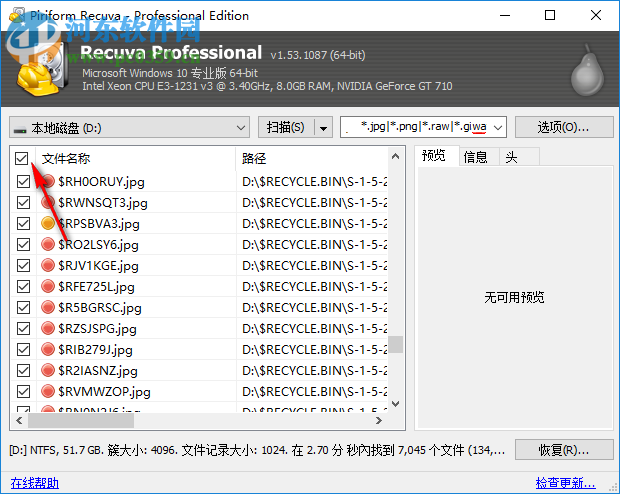This screenshot has height=494, width=620.
Task: Uncheck the $RO2LSY6.jpg checkbox
Action: tap(23, 244)
